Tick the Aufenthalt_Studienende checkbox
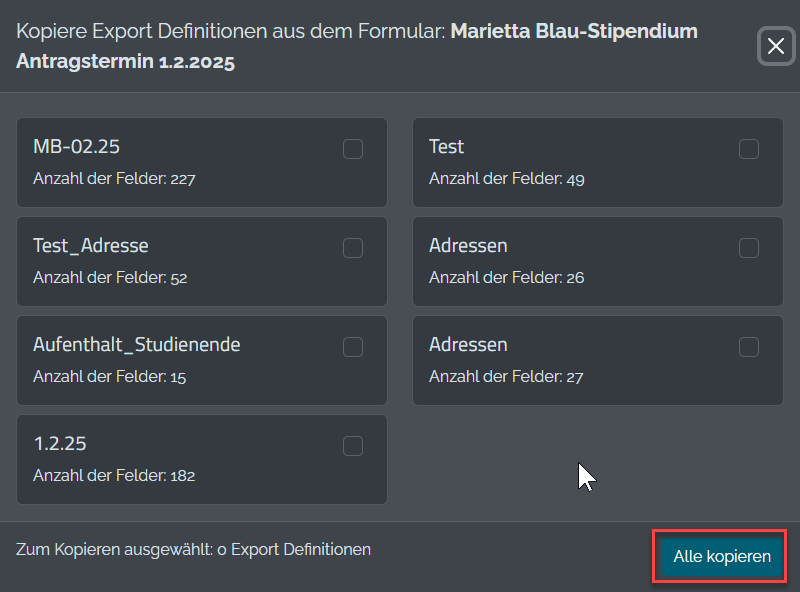The height and width of the screenshot is (592, 800). [x=352, y=346]
